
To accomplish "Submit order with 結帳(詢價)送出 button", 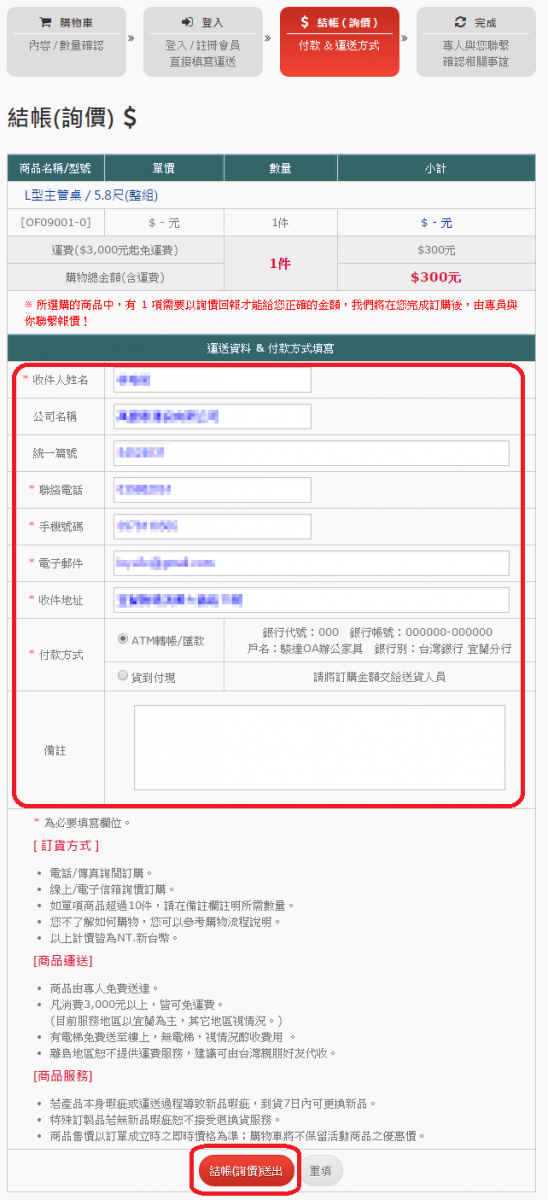I will 247,1171.
